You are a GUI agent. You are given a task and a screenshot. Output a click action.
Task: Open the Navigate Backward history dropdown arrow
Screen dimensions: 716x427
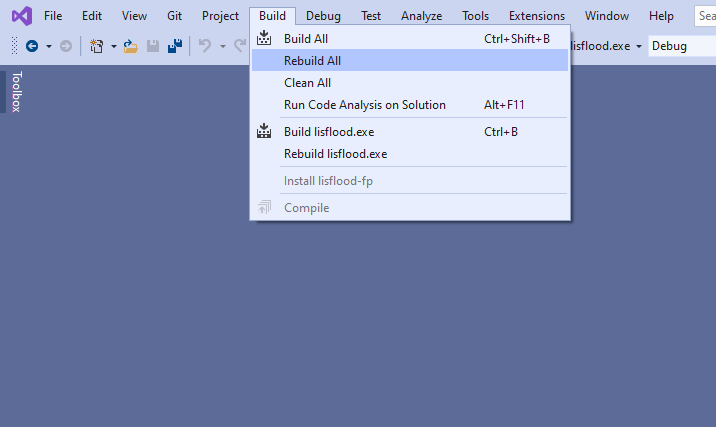point(49,46)
